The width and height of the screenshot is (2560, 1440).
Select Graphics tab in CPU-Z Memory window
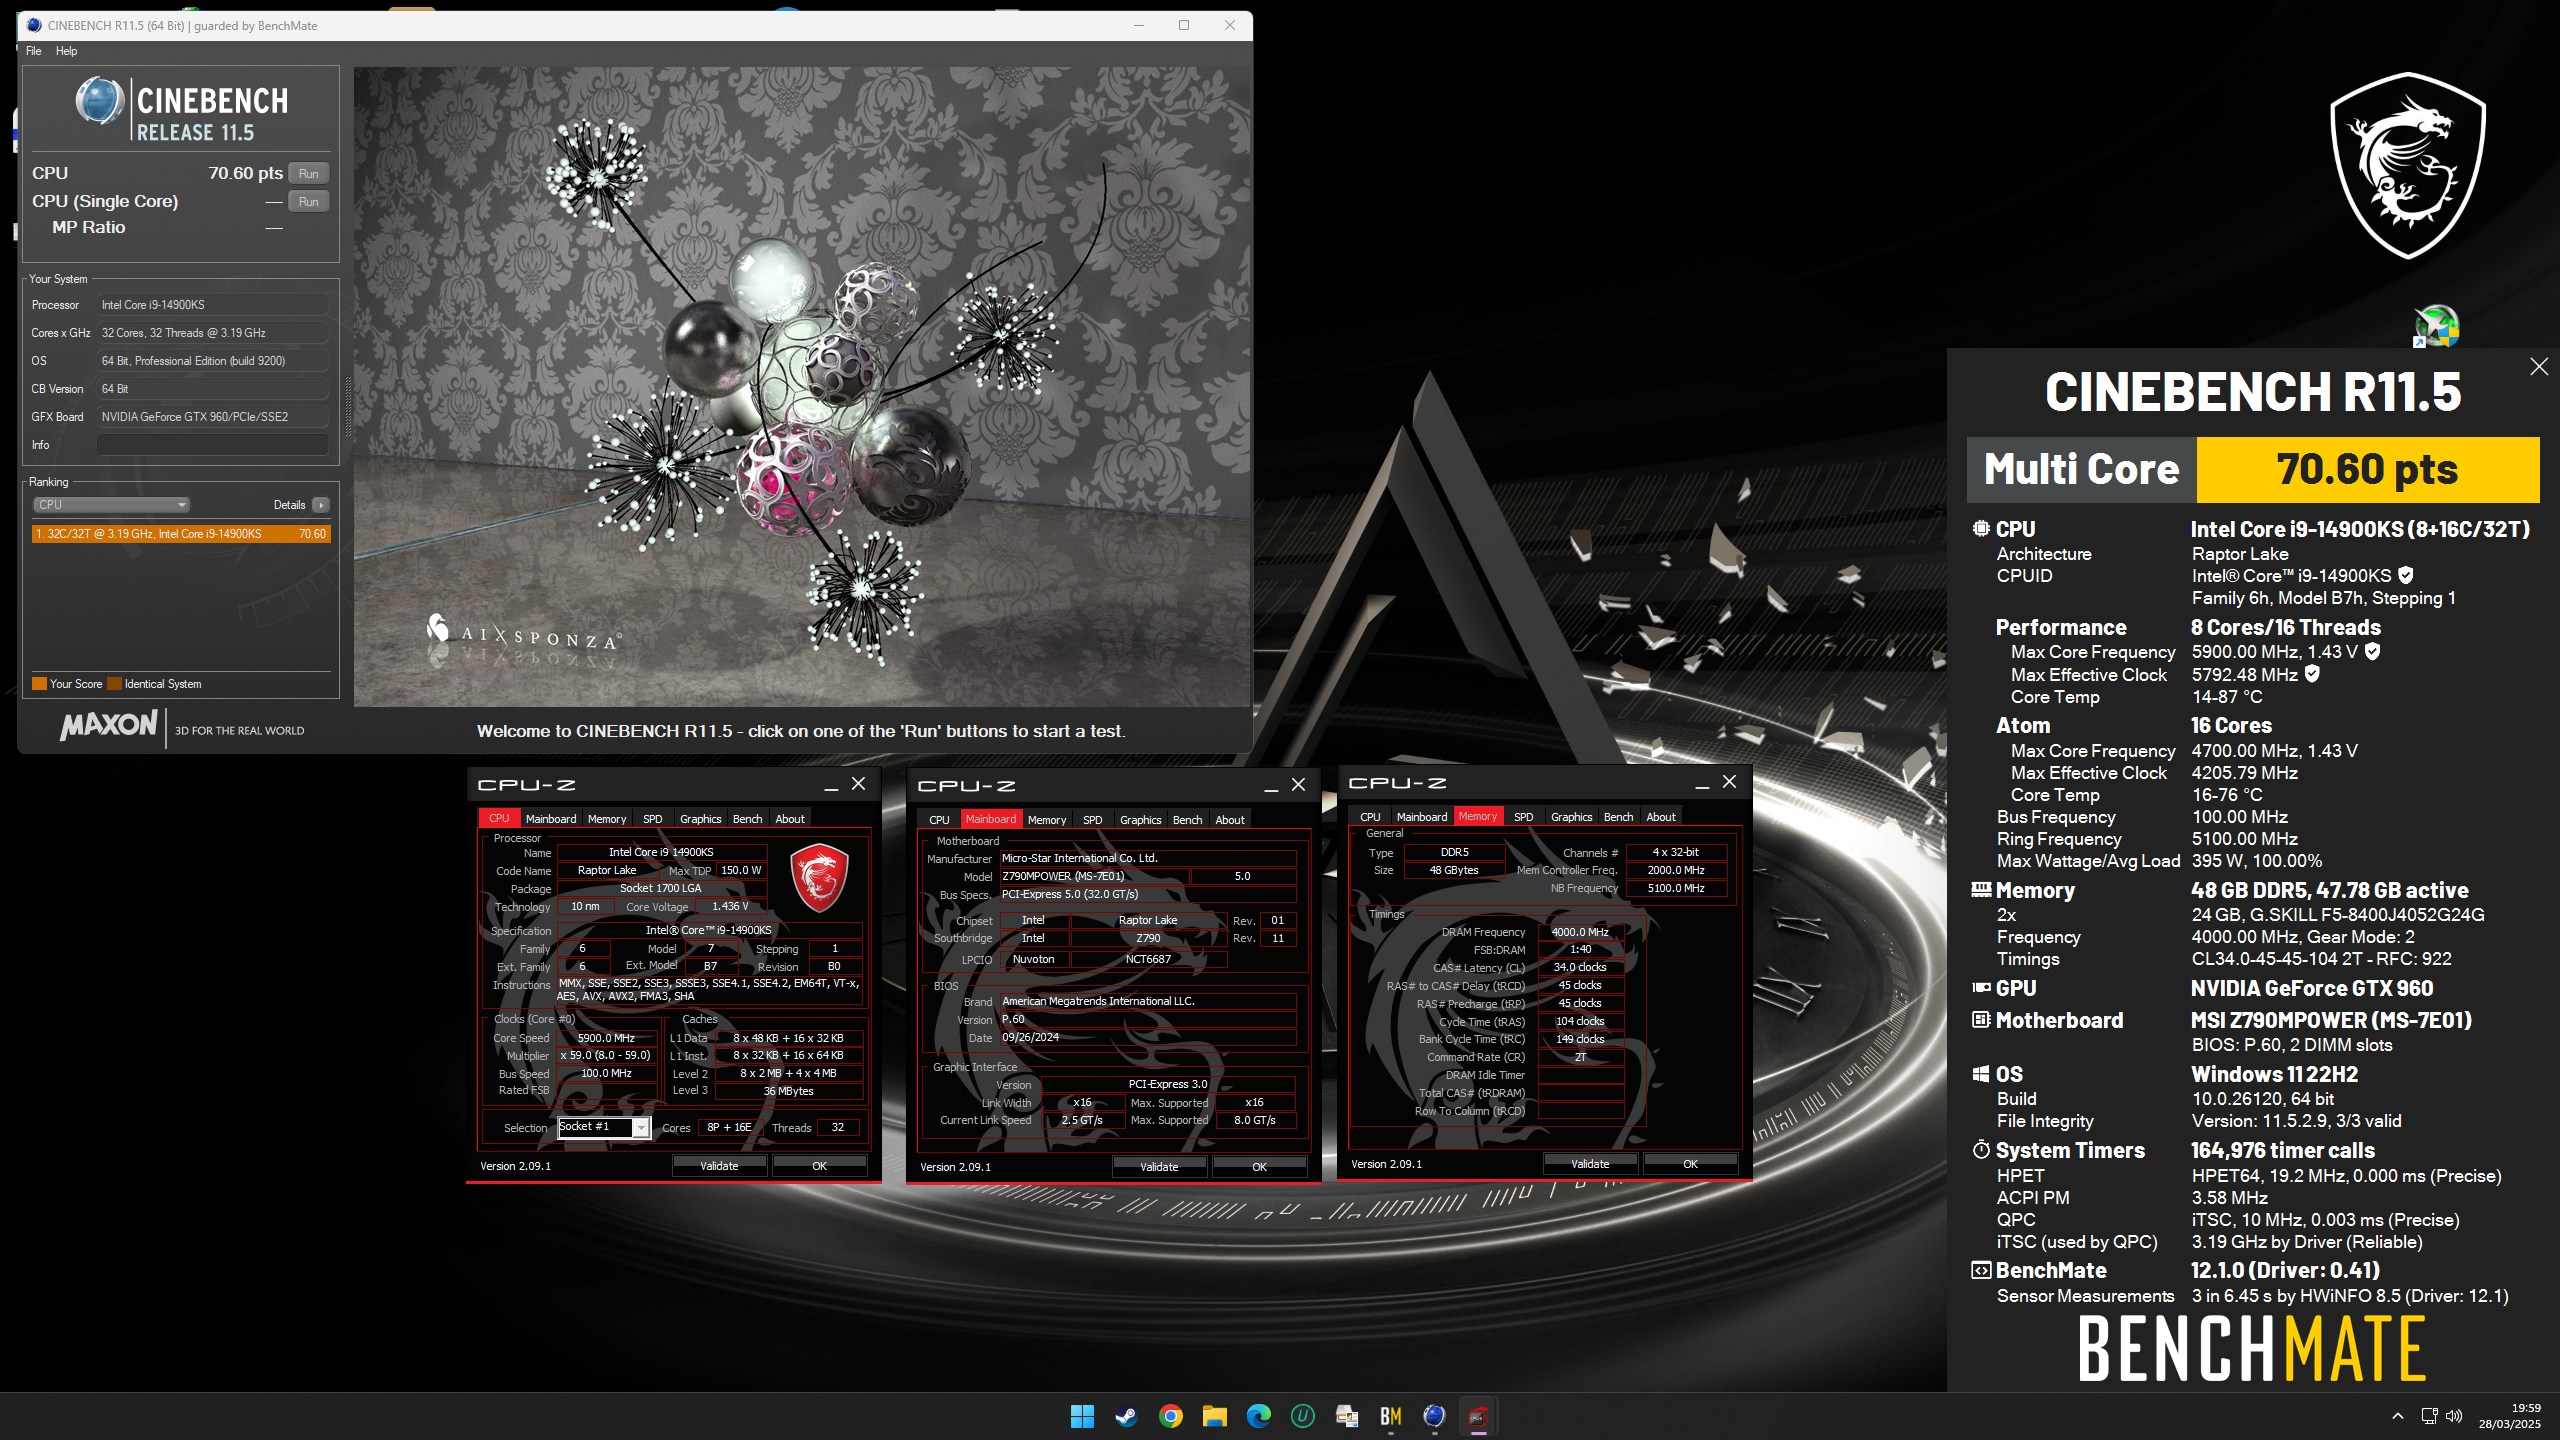[1572, 817]
